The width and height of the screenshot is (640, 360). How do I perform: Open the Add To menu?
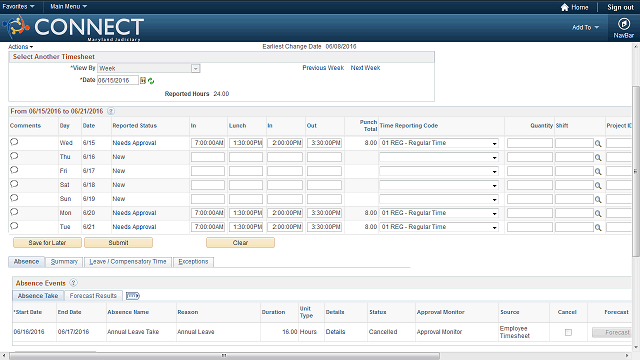(585, 27)
